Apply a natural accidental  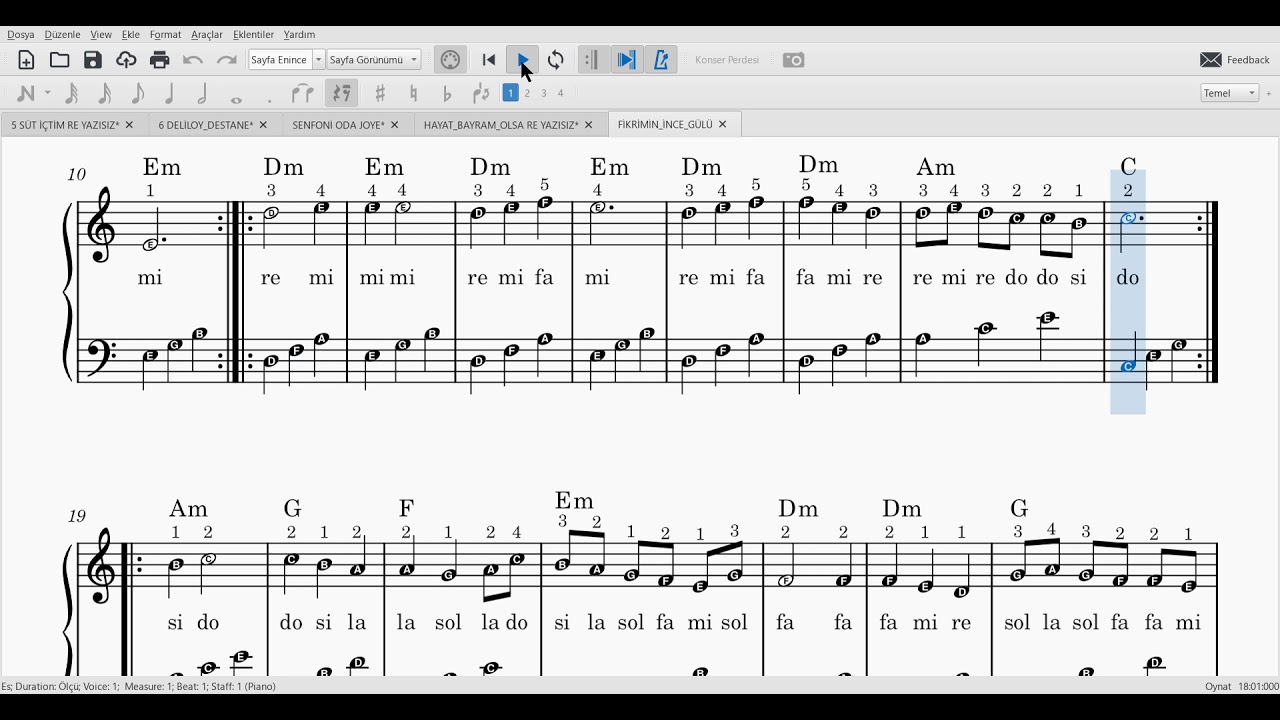(x=413, y=93)
